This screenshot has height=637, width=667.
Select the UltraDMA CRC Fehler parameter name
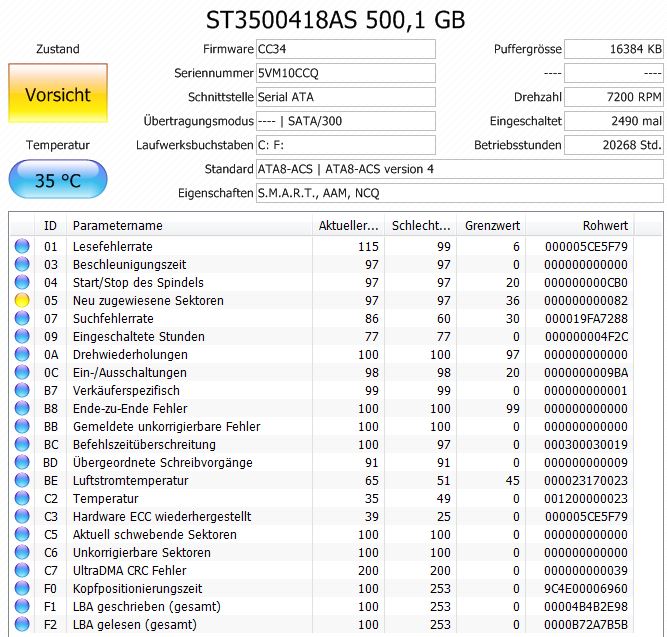129,570
